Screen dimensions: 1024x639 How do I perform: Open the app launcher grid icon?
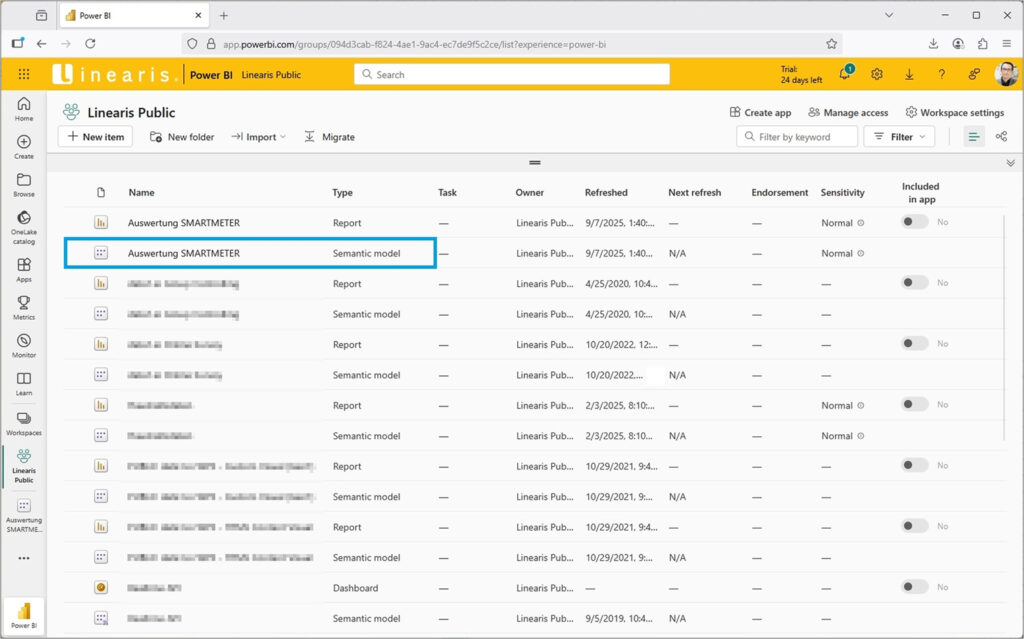pos(24,74)
